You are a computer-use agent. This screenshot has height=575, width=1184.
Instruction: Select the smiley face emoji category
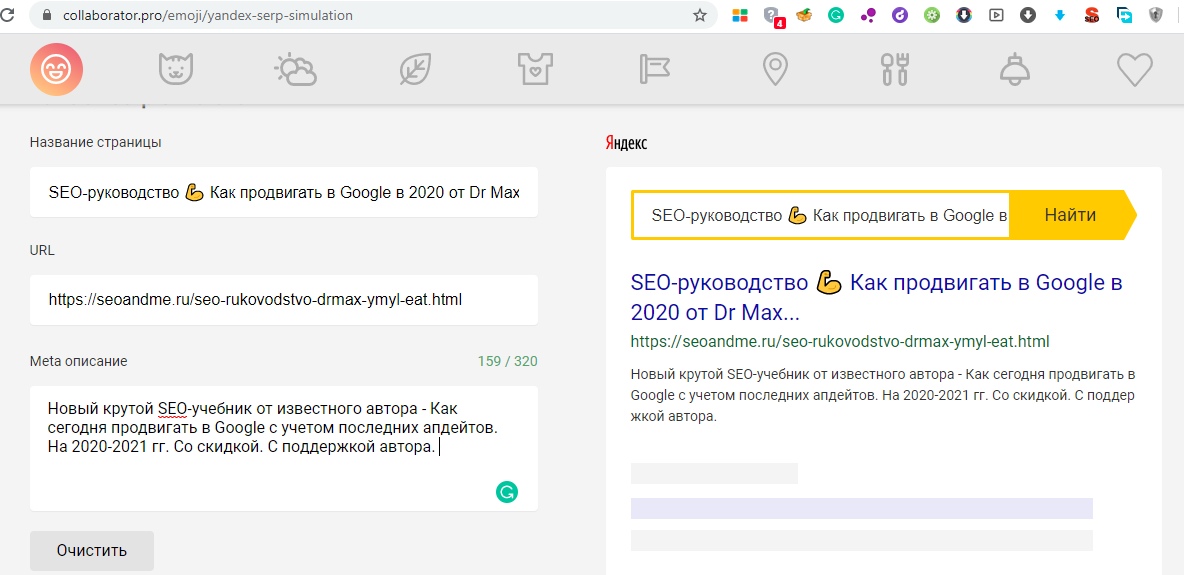57,70
